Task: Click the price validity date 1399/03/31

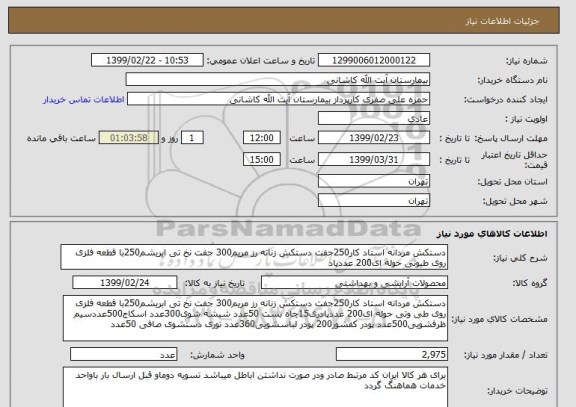Action: point(374,160)
